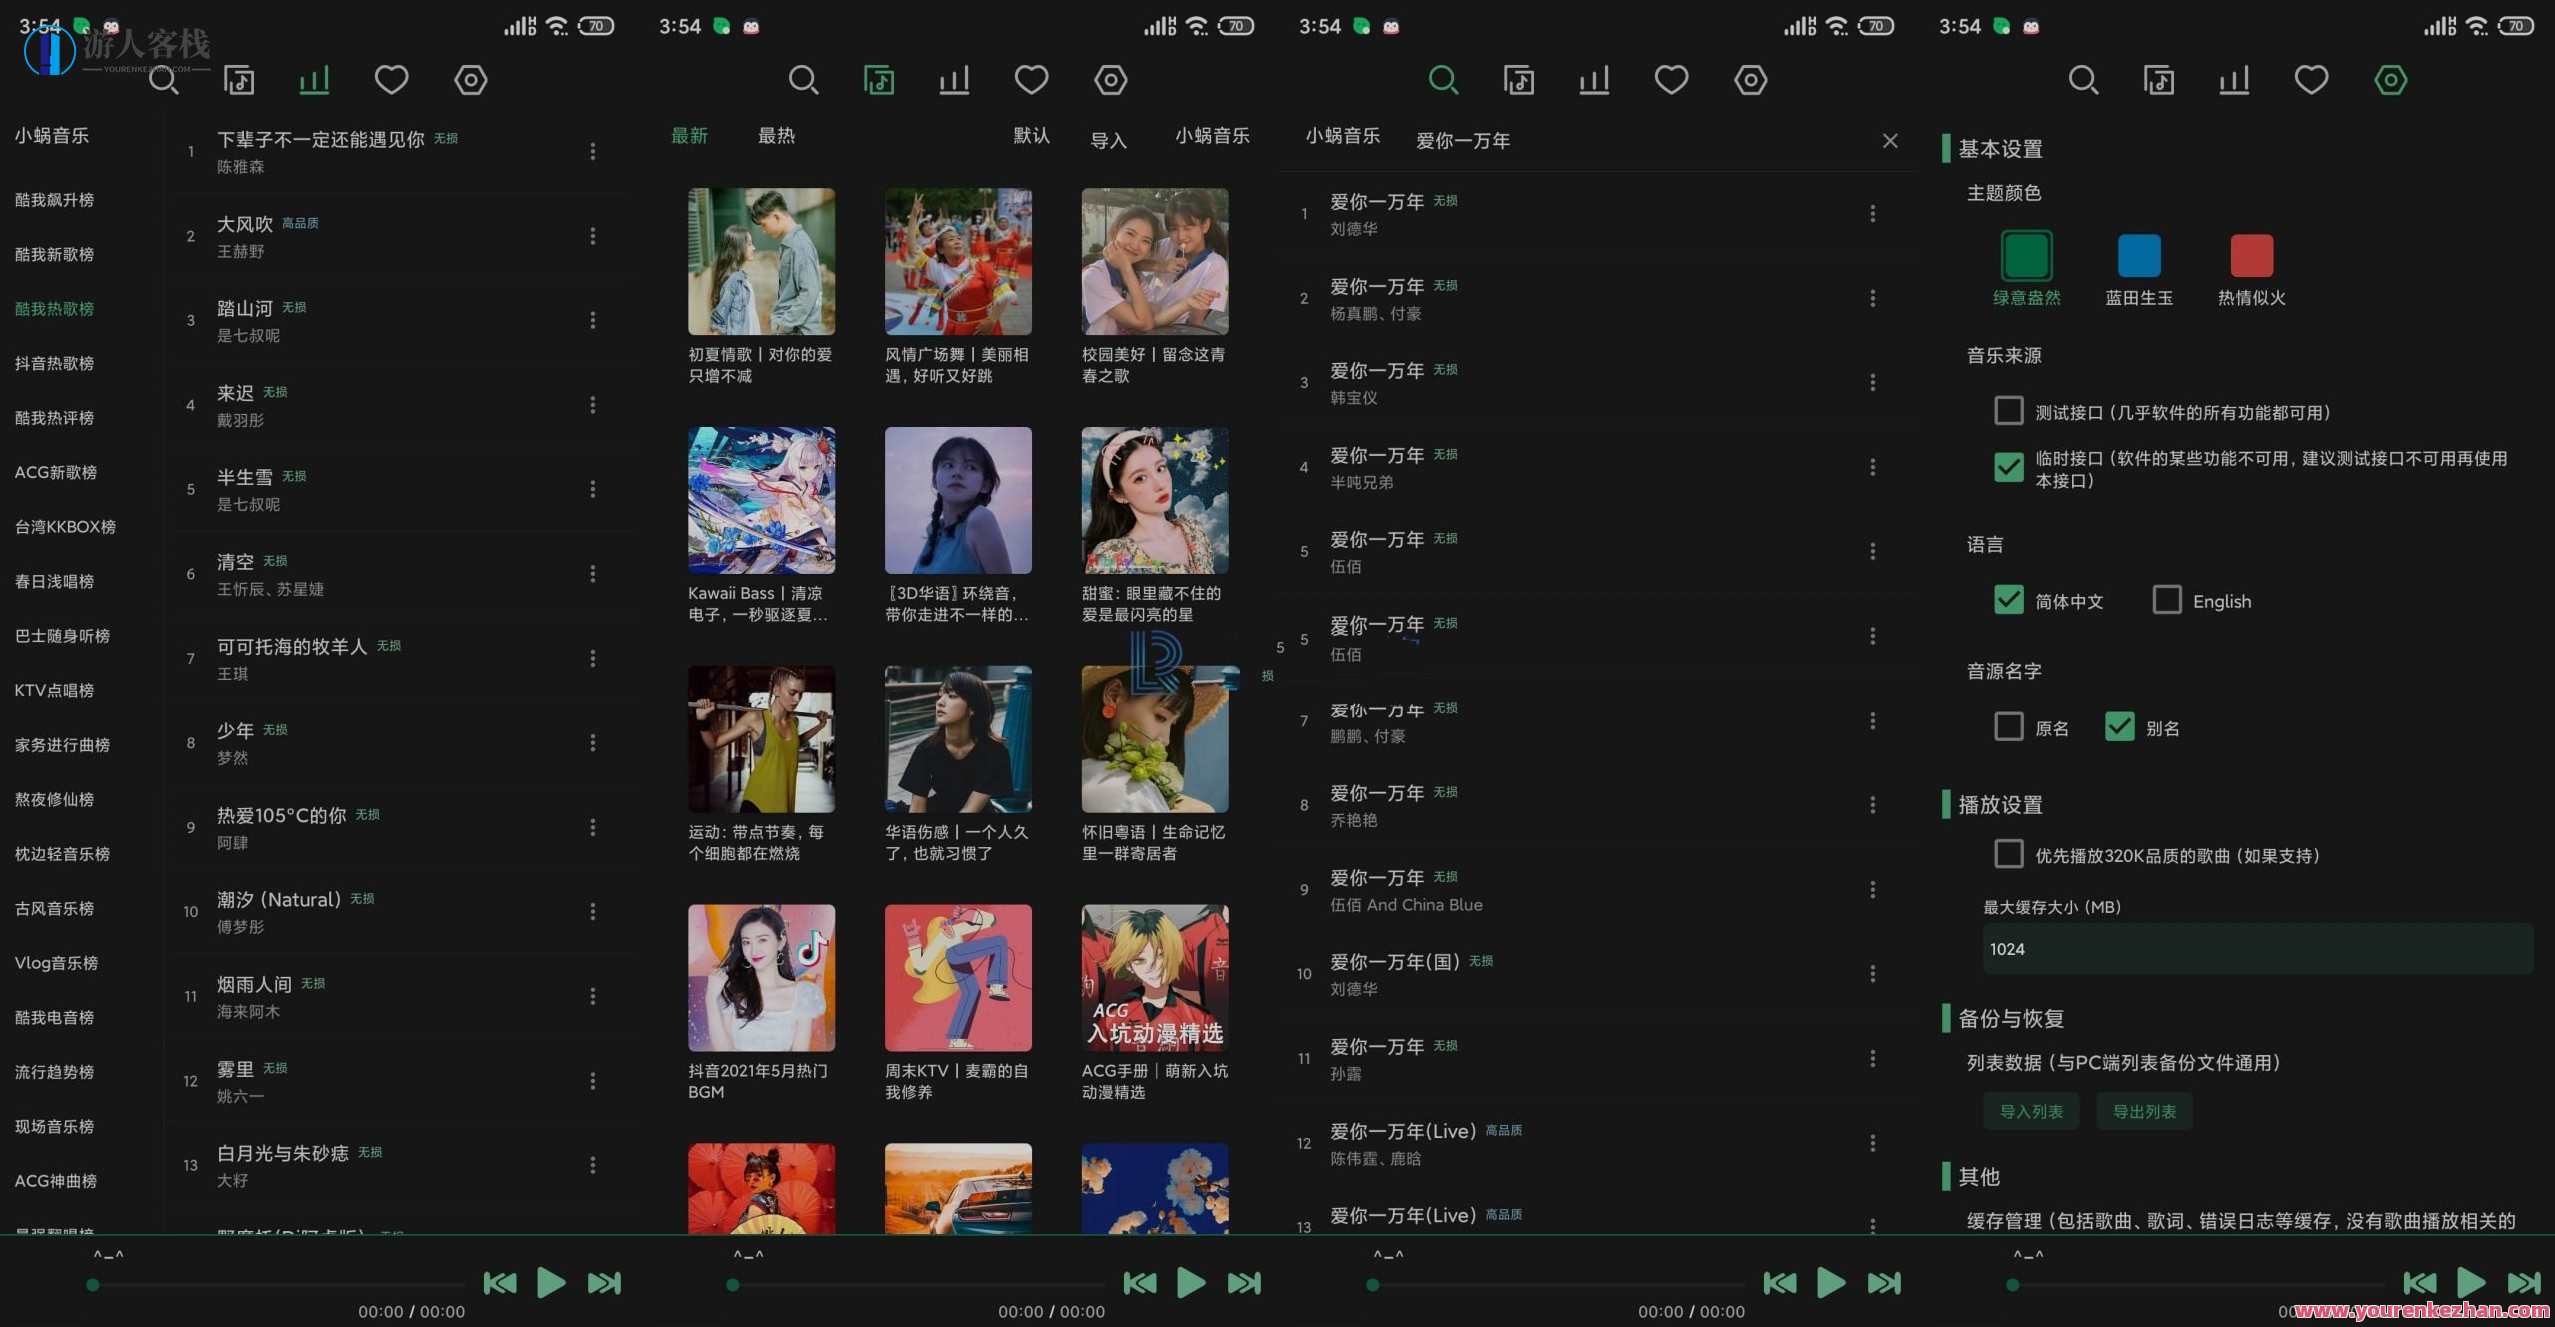The height and width of the screenshot is (1327, 2555).
Task: Click the play button in the playback bar
Action: coord(549,1283)
